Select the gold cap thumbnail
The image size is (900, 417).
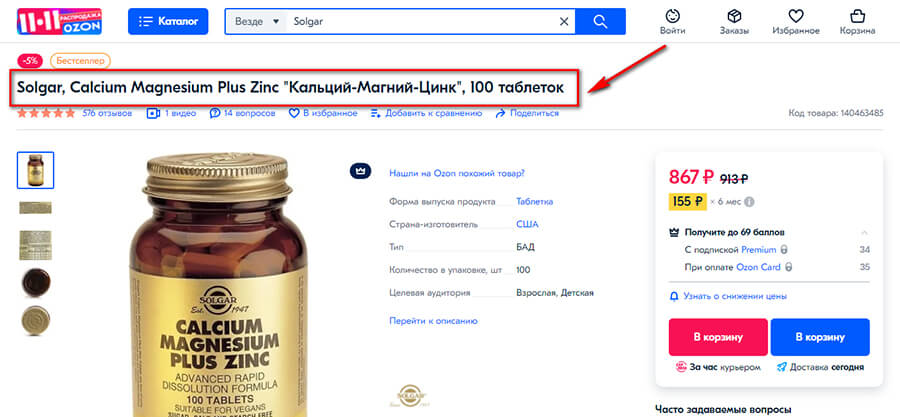[36, 321]
